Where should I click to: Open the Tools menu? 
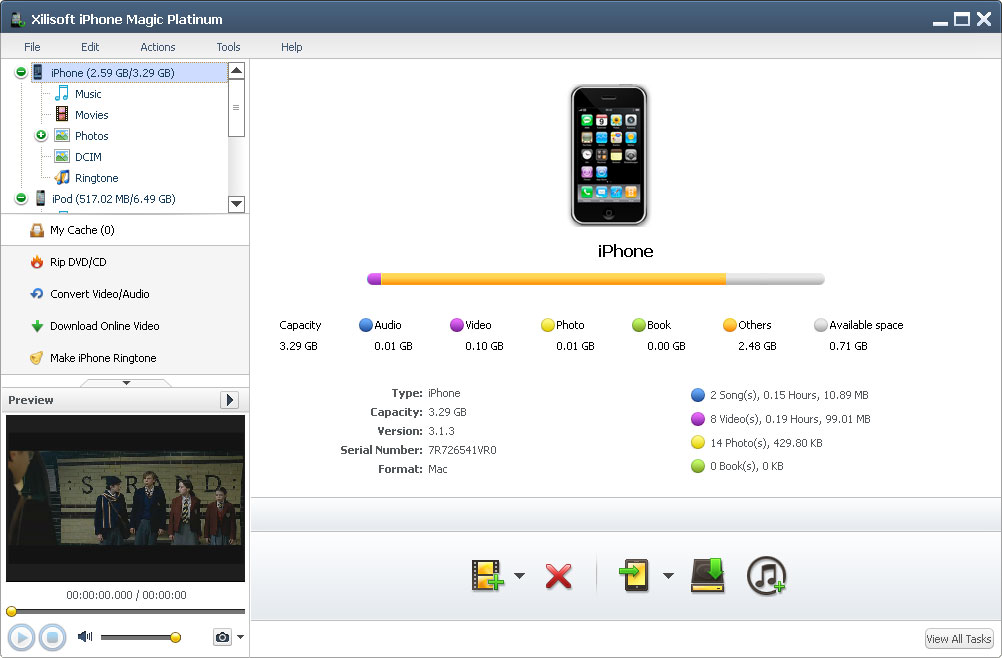pos(228,47)
